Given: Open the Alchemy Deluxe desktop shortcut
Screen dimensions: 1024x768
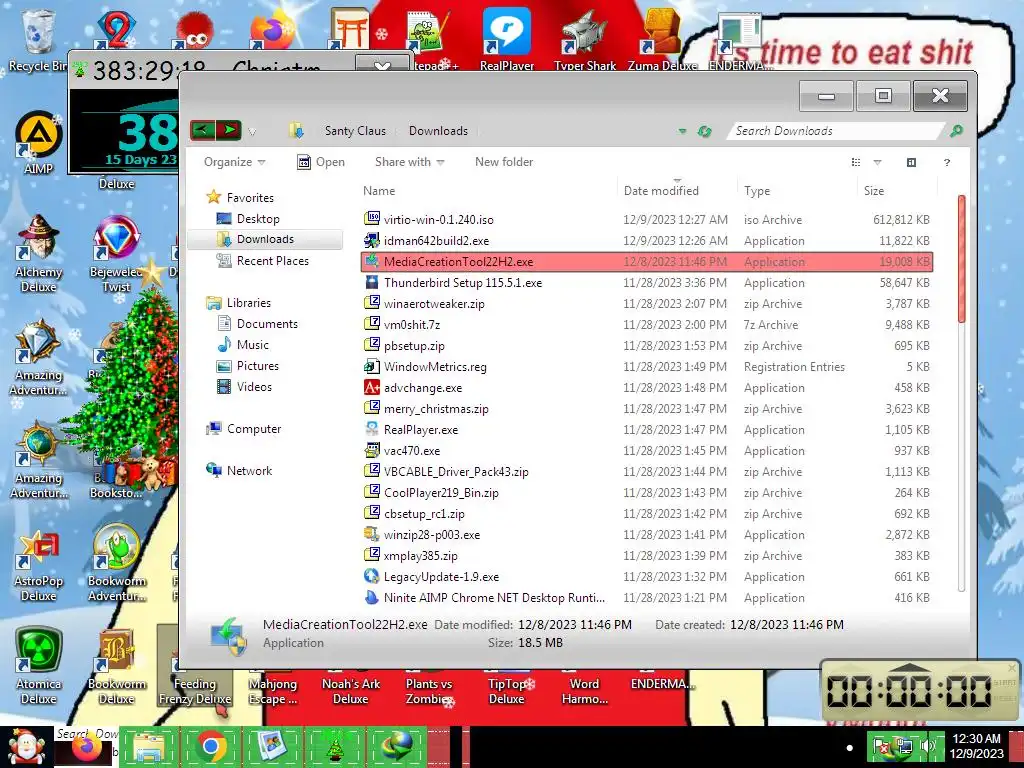Looking at the screenshot, I should [39, 253].
